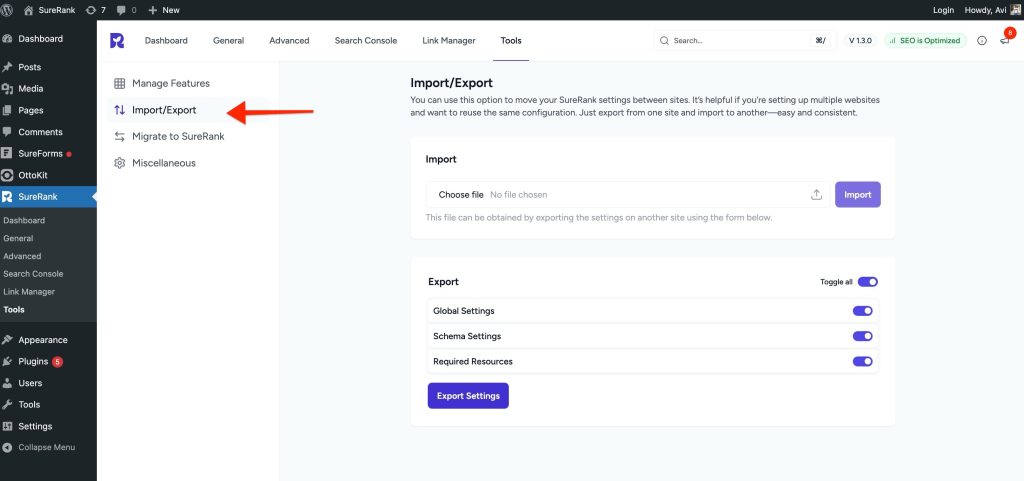This screenshot has height=481, width=1024.
Task: Click the Miscellaneous gear icon
Action: (120, 163)
